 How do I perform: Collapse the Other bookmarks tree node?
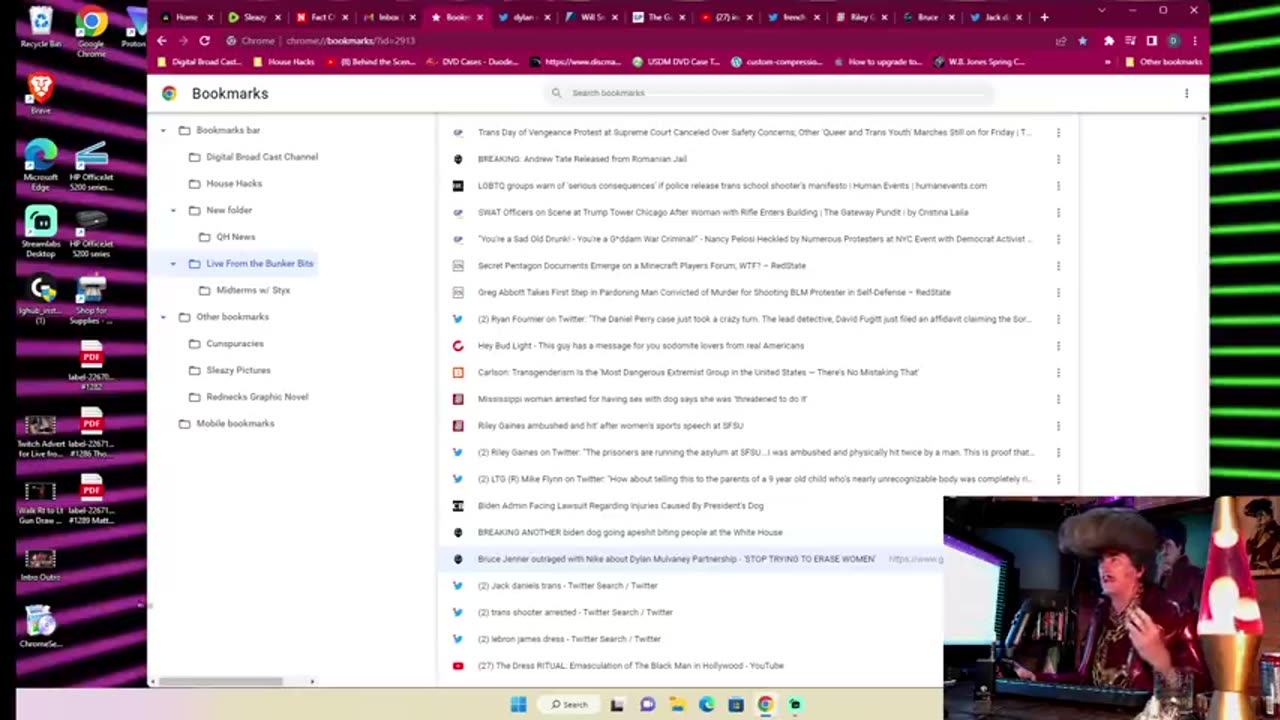click(x=164, y=317)
